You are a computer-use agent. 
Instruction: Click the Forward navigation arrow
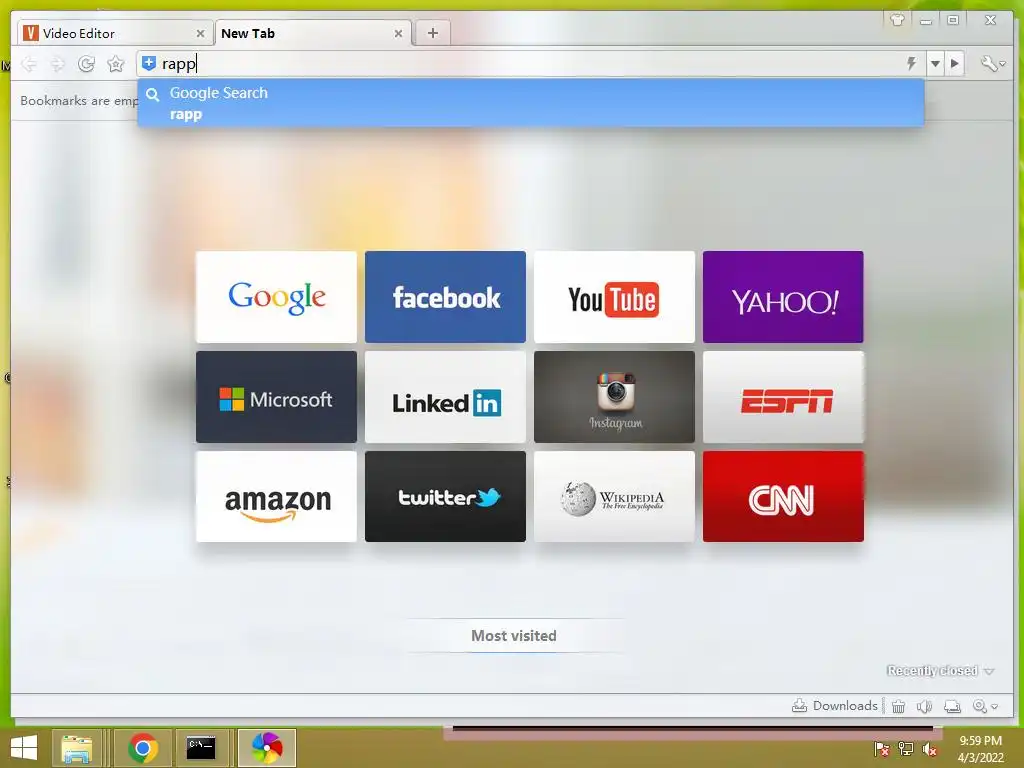tap(57, 63)
